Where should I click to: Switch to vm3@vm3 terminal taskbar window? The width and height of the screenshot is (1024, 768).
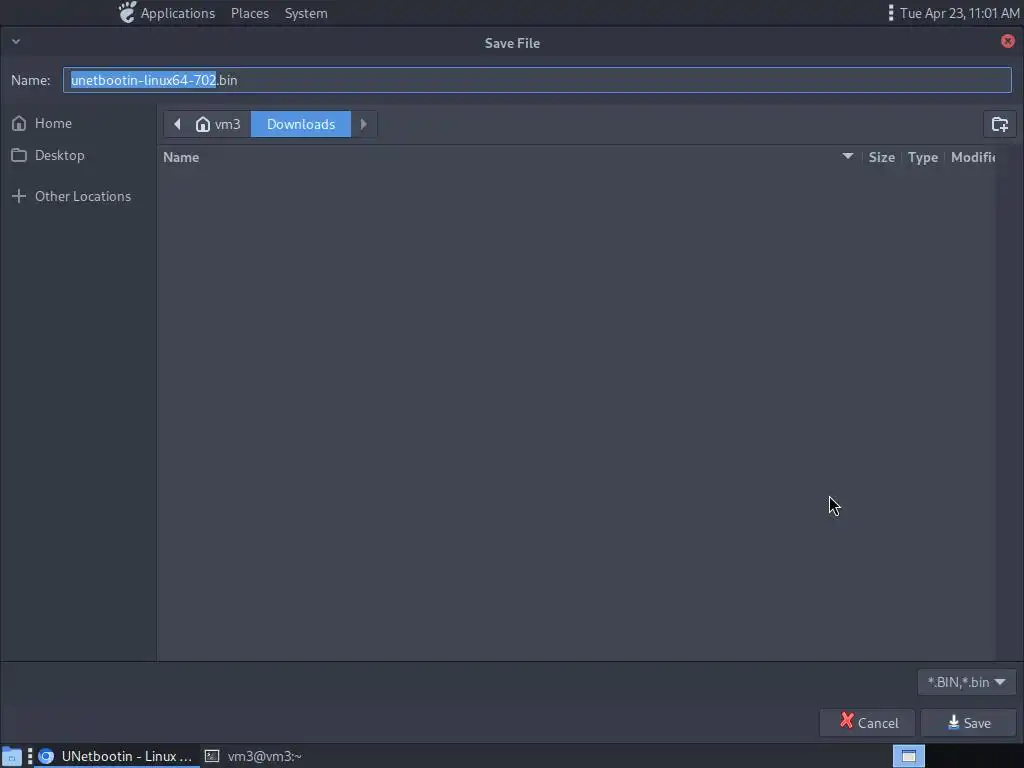tap(253, 756)
